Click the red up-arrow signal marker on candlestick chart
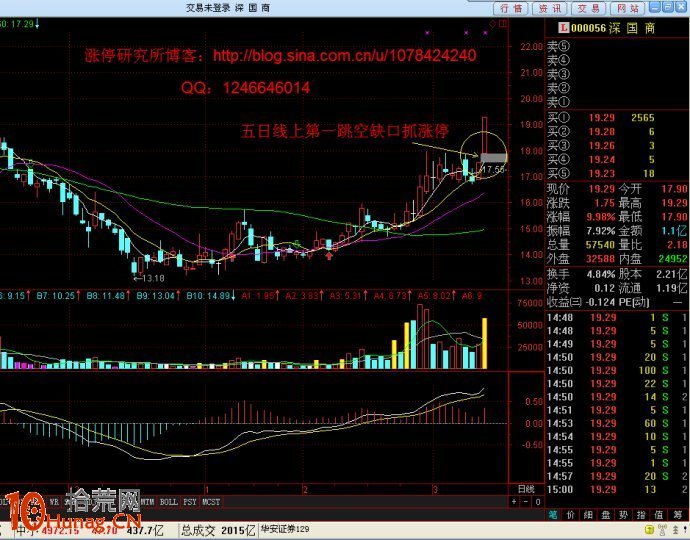This screenshot has width=690, height=540. (329, 254)
